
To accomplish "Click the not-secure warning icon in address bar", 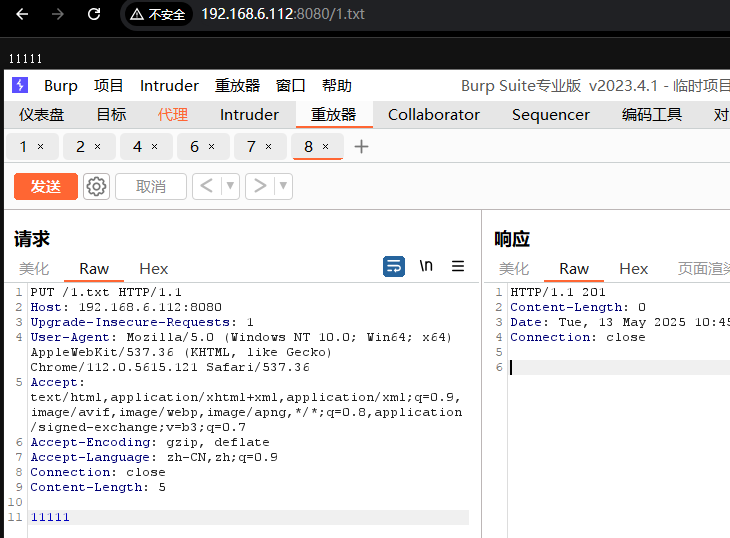I will [137, 14].
